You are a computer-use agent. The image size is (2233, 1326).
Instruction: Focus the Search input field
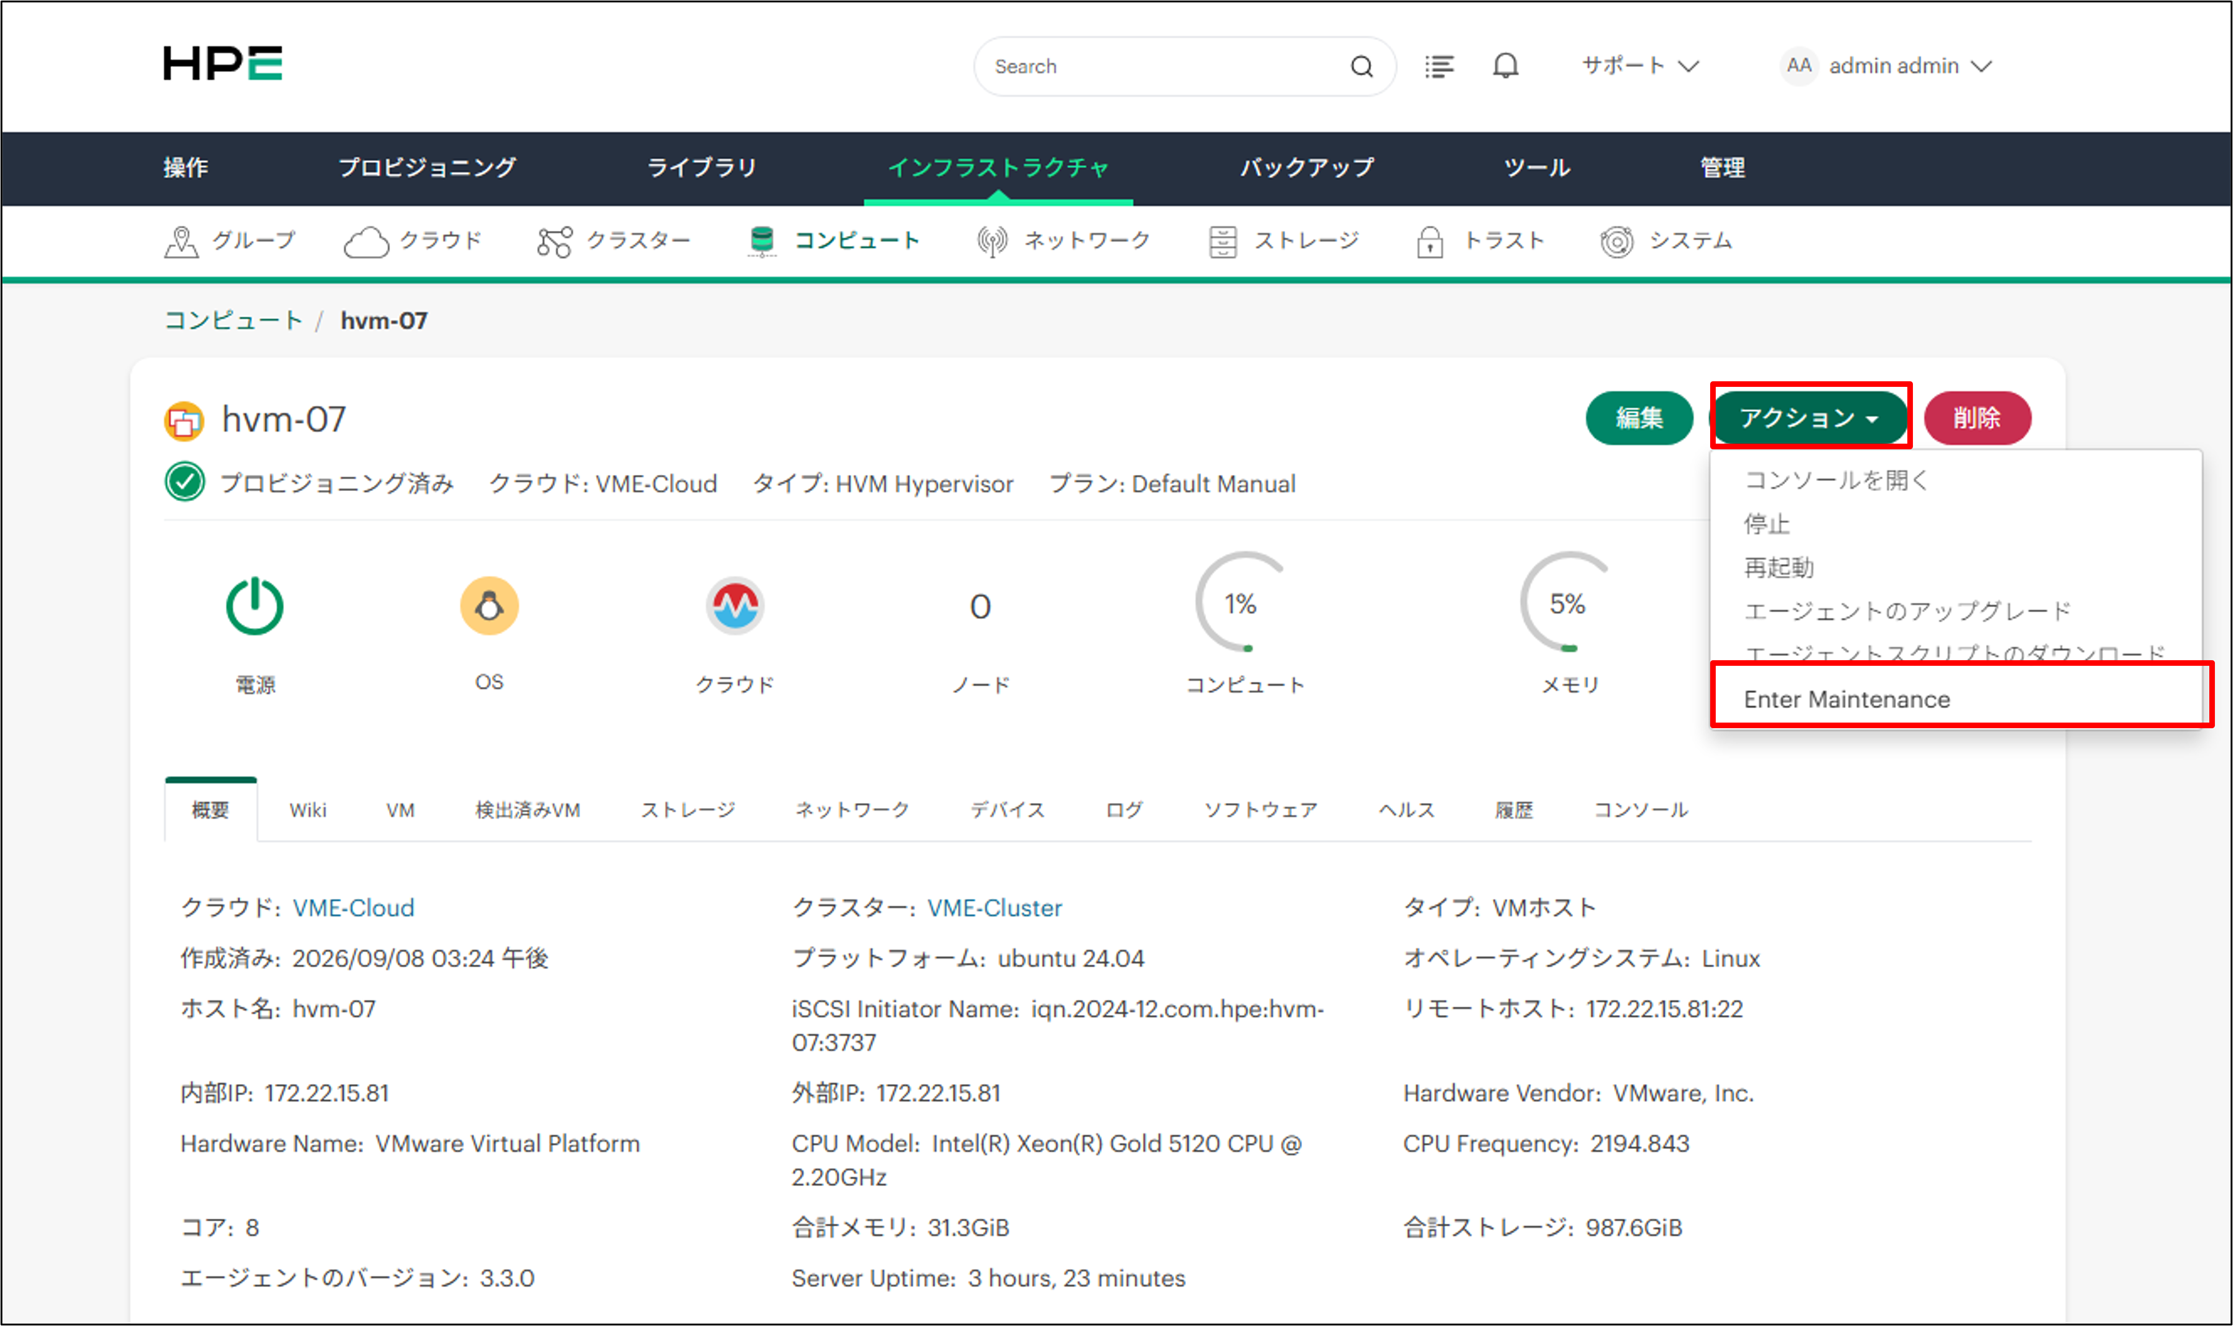point(1165,66)
